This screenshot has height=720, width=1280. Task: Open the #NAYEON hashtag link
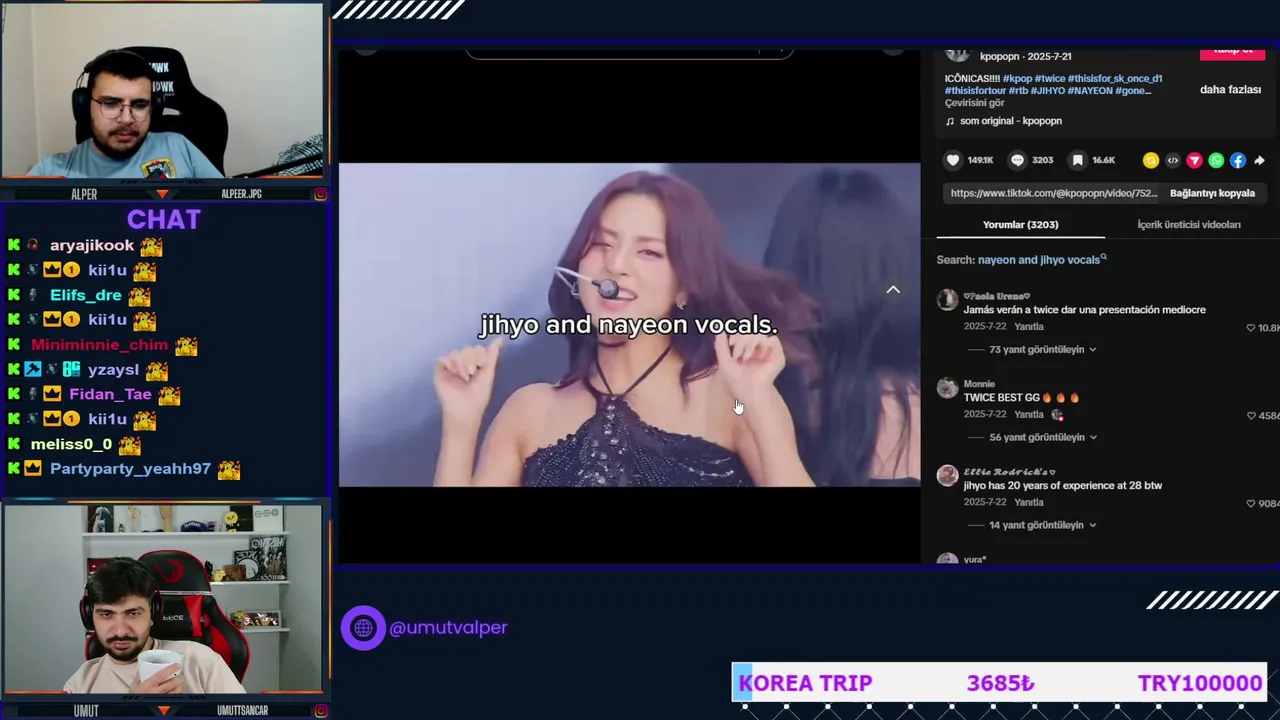point(1090,91)
